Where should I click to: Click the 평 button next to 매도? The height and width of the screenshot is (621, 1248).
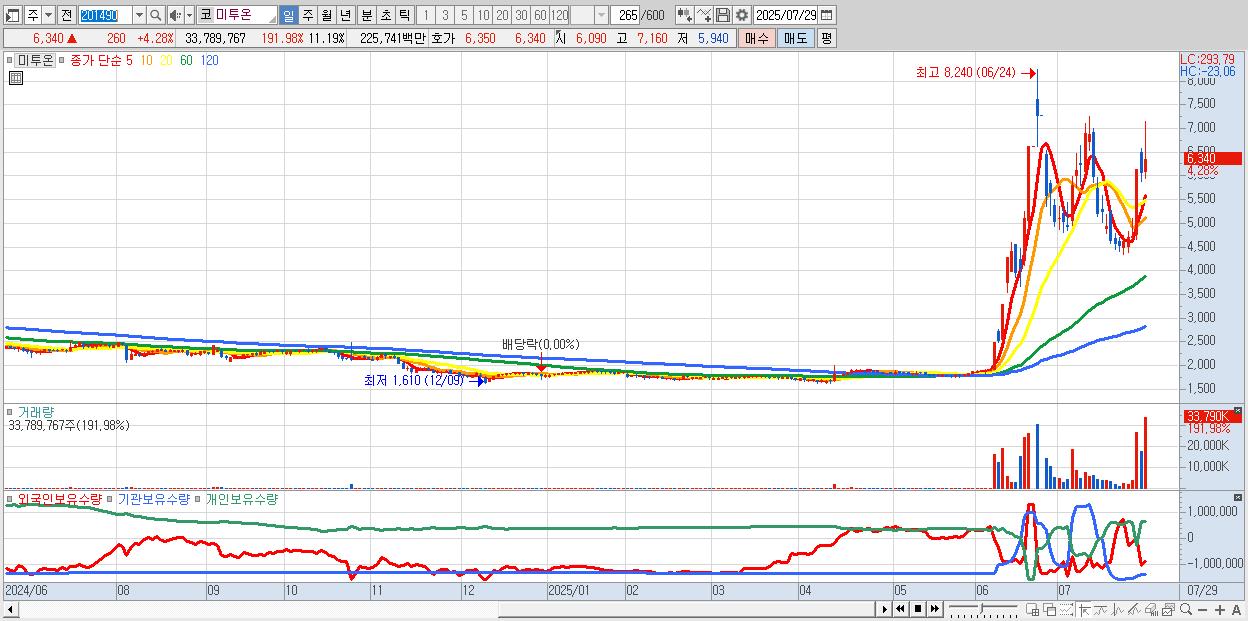tap(826, 38)
